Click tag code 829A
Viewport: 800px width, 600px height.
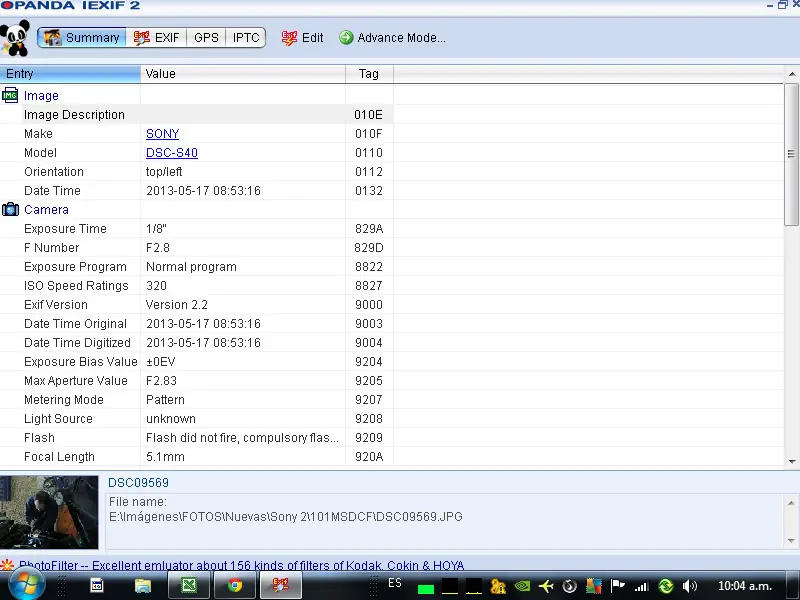(x=369, y=229)
